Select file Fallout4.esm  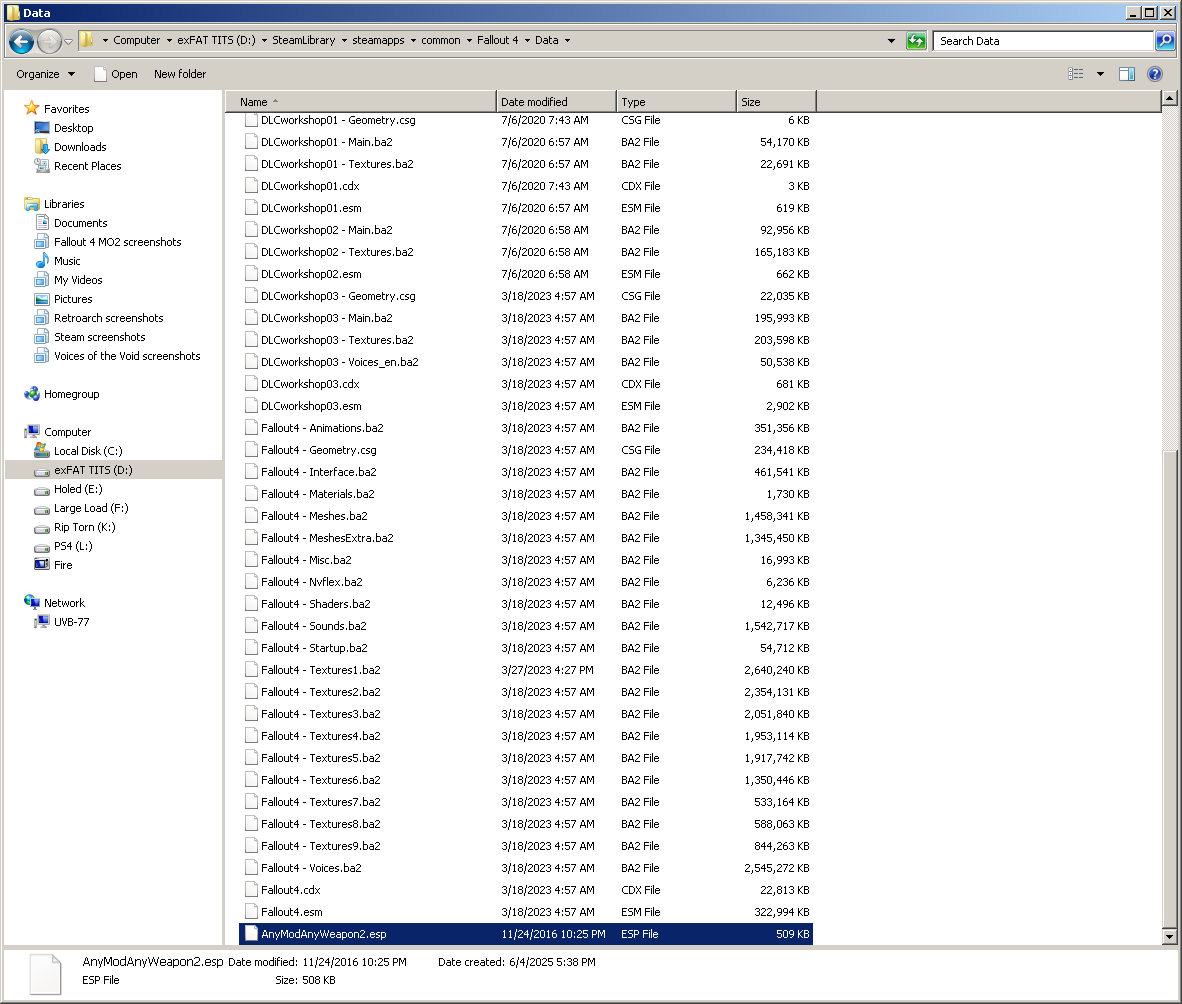525,912
